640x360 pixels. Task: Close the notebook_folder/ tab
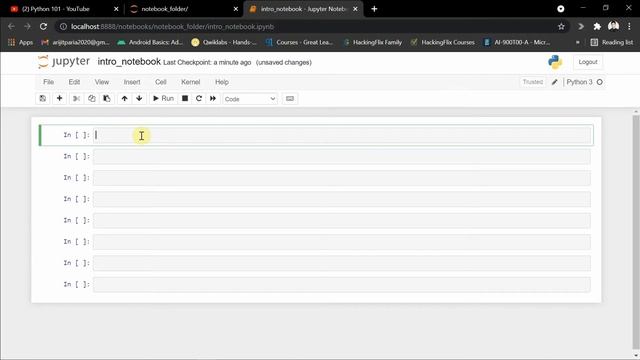tap(236, 9)
